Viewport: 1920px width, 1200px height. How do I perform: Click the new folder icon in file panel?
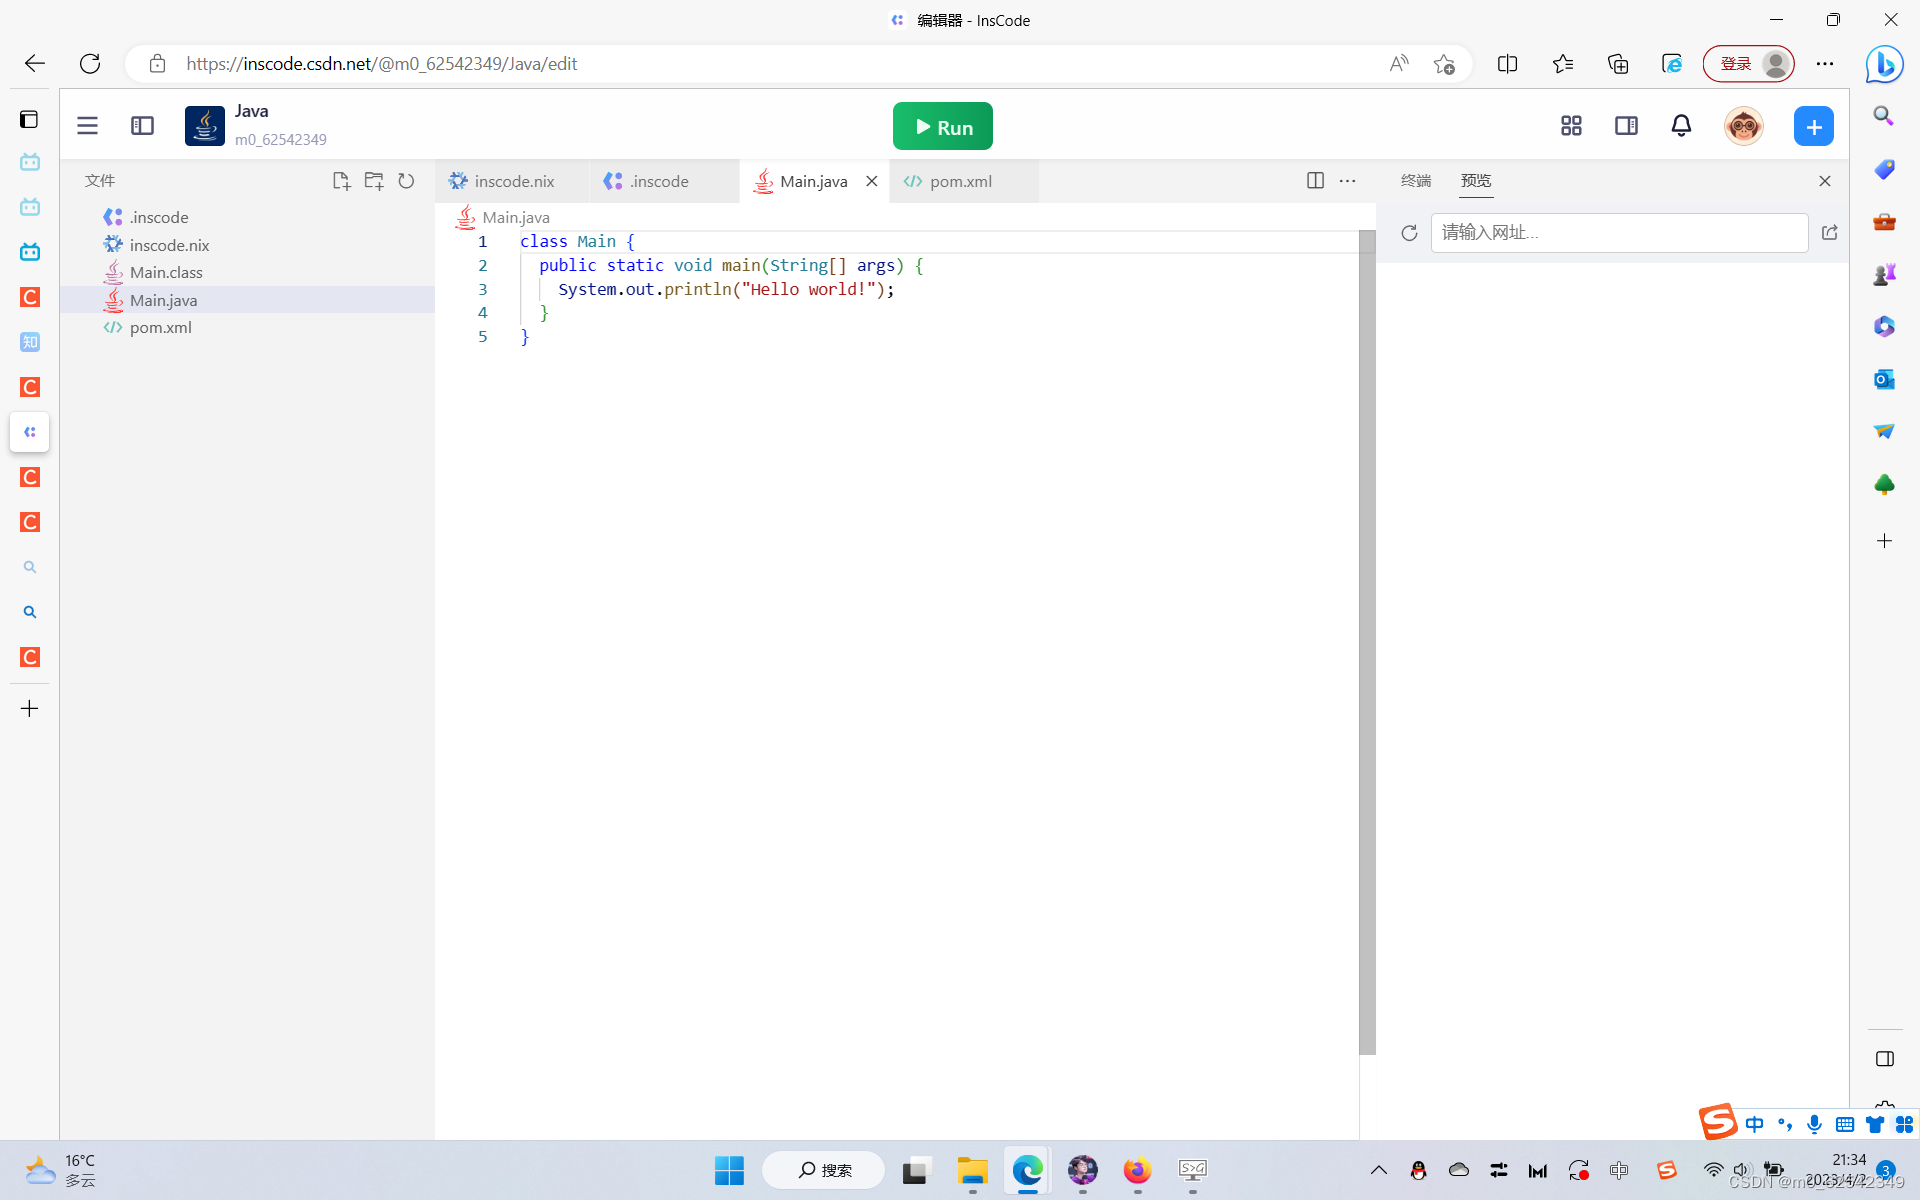[x=374, y=181]
